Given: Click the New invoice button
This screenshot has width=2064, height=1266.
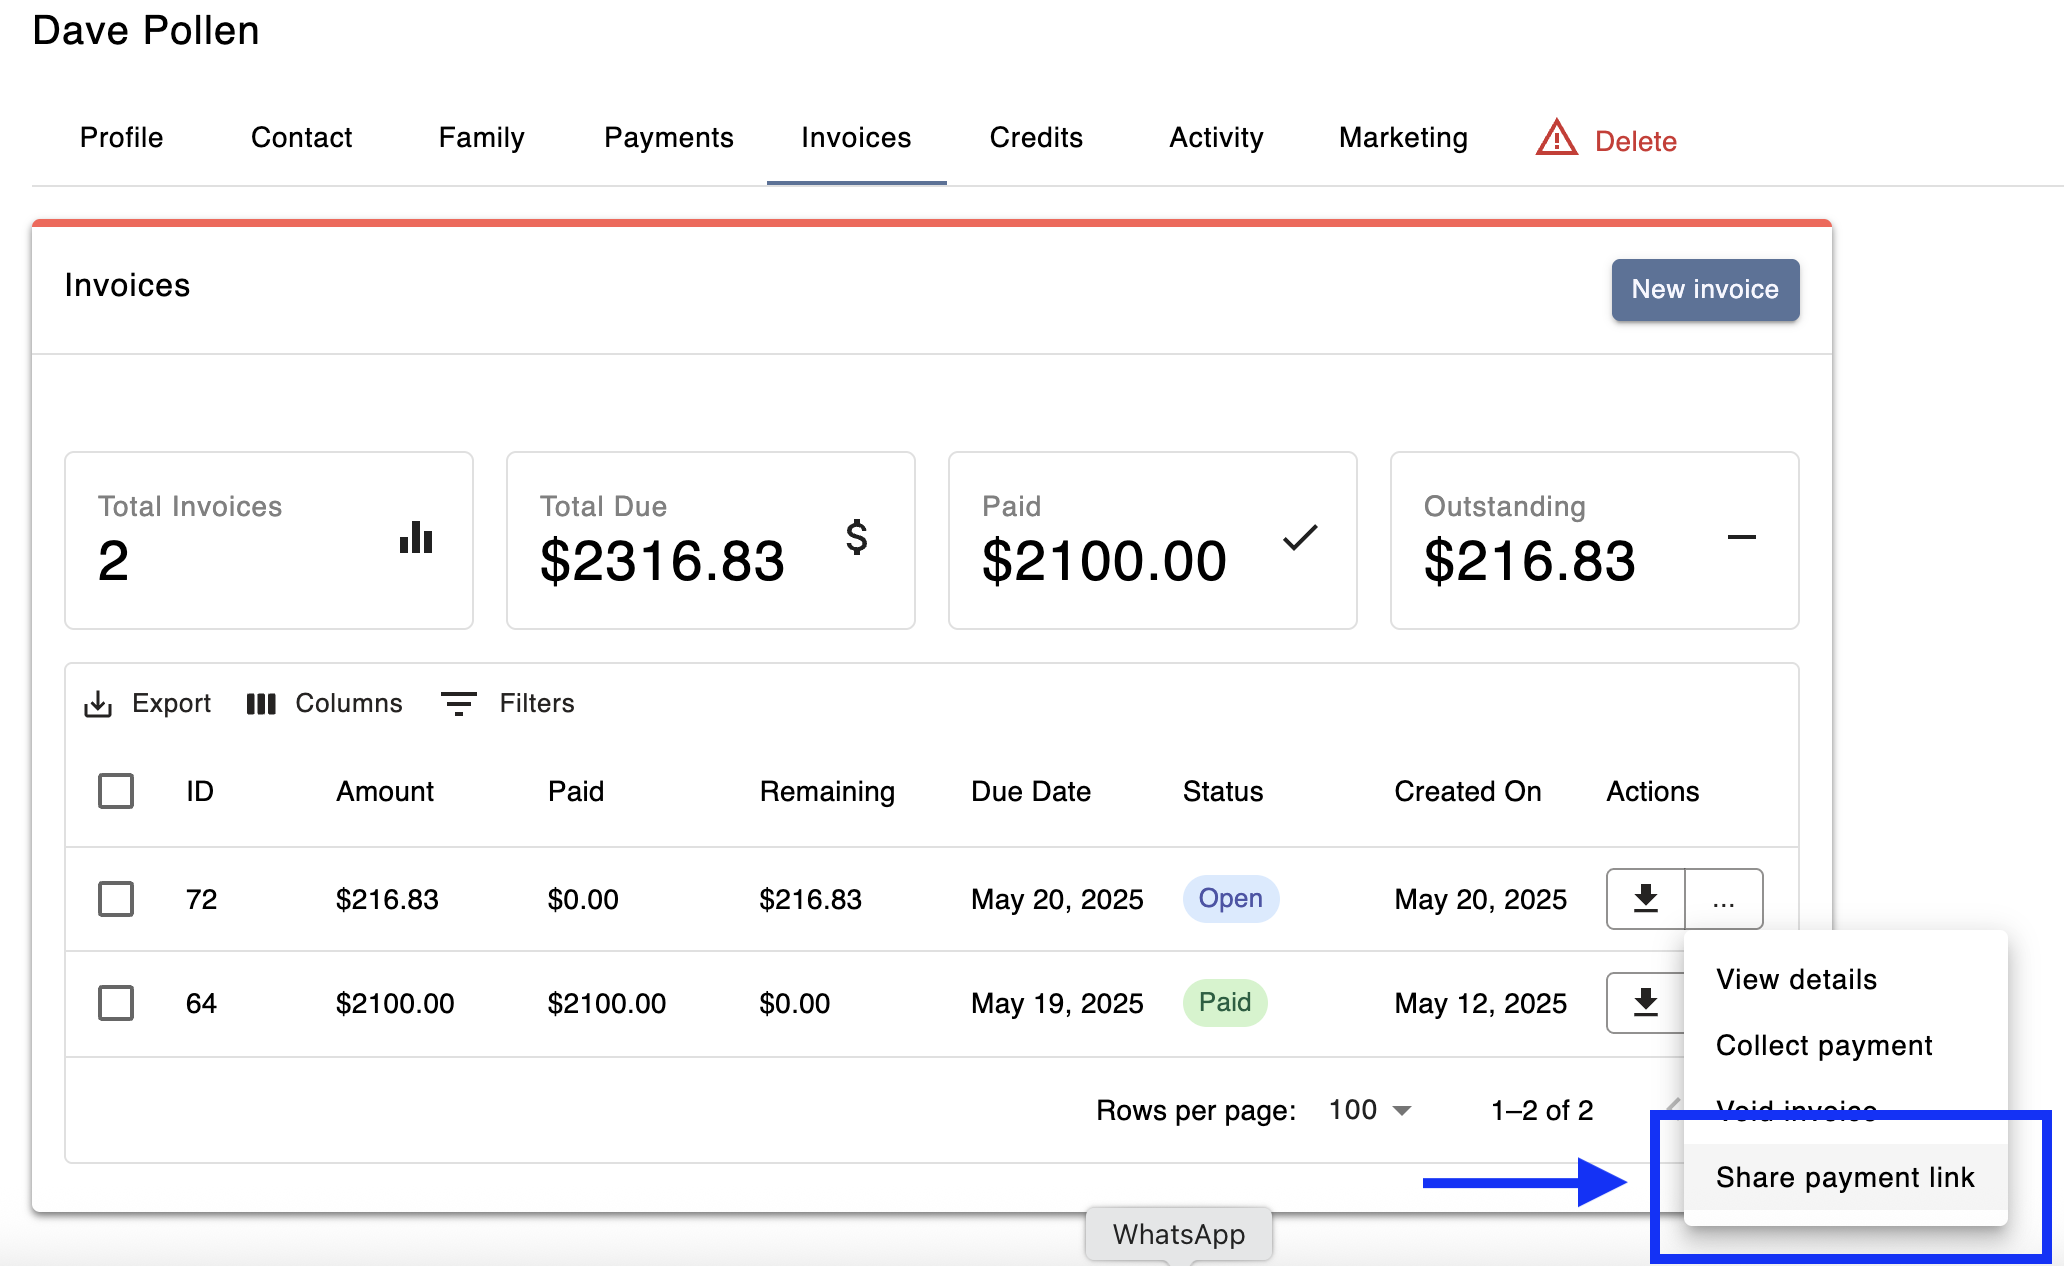Looking at the screenshot, I should coord(1705,290).
